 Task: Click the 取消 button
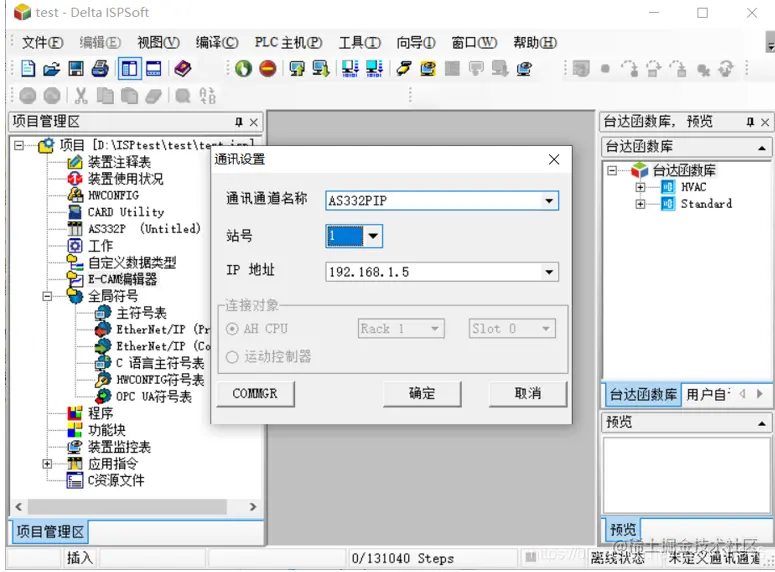(527, 394)
